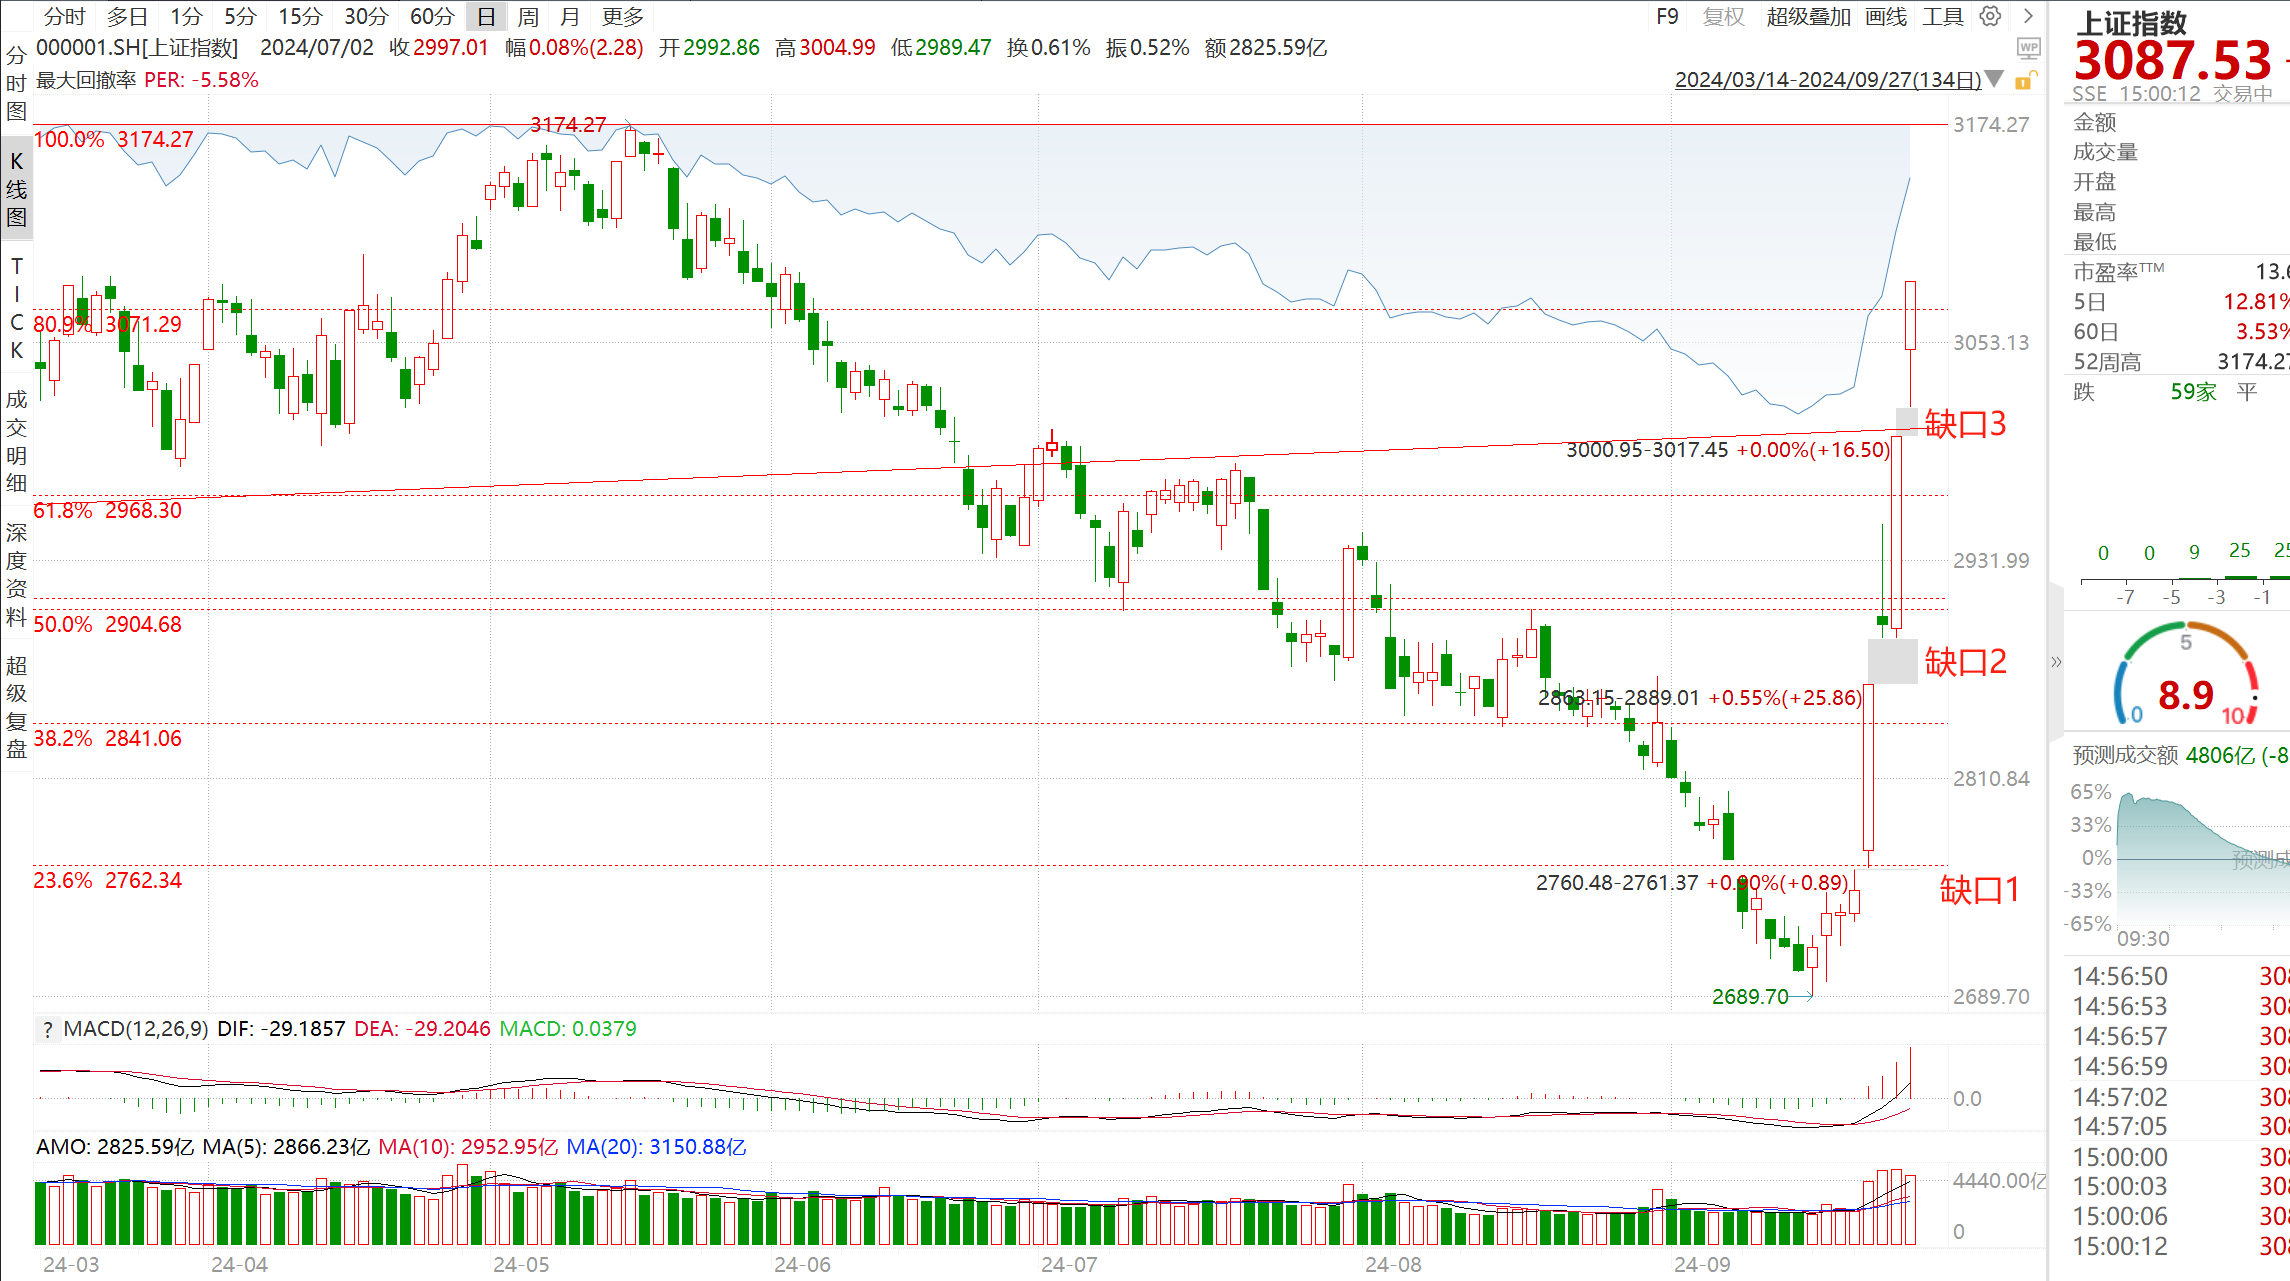Click the 复权 adjustment toggle
Viewport: 2290px width, 1281px height.
coord(1723,16)
